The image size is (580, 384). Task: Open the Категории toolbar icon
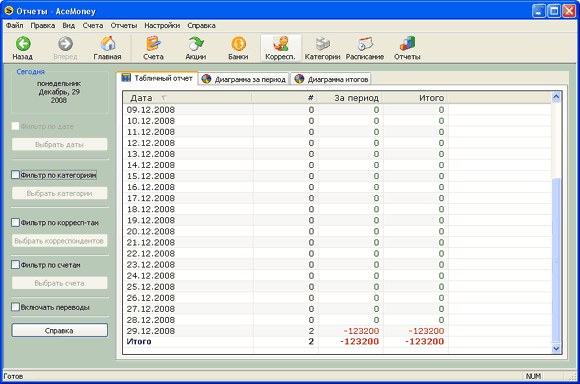pyautogui.click(x=323, y=44)
